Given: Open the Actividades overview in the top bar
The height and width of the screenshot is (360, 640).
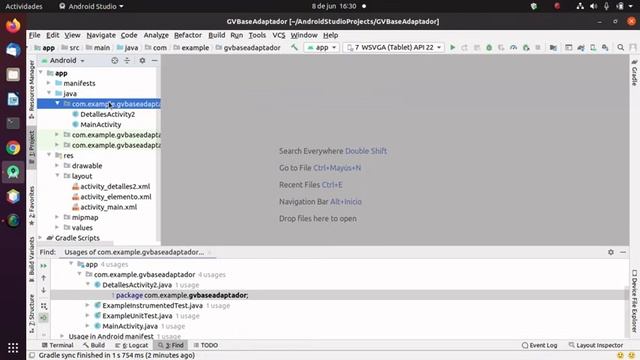Looking at the screenshot, I should point(24,6).
